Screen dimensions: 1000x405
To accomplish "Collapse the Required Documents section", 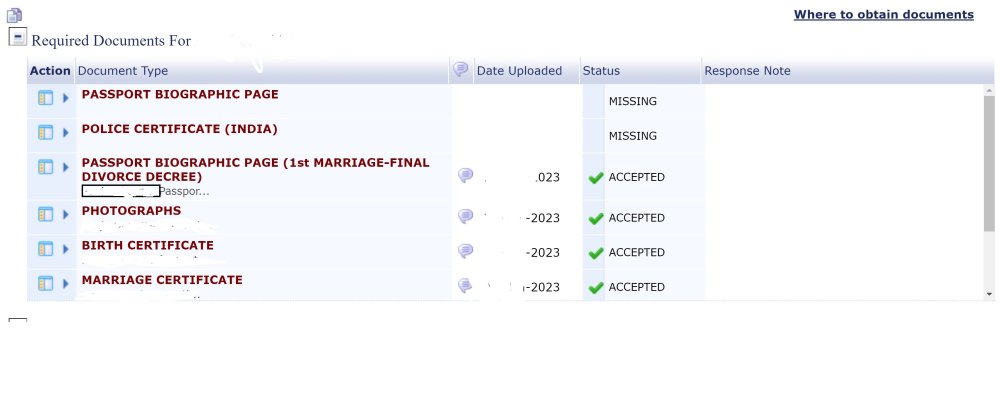I will (18, 37).
